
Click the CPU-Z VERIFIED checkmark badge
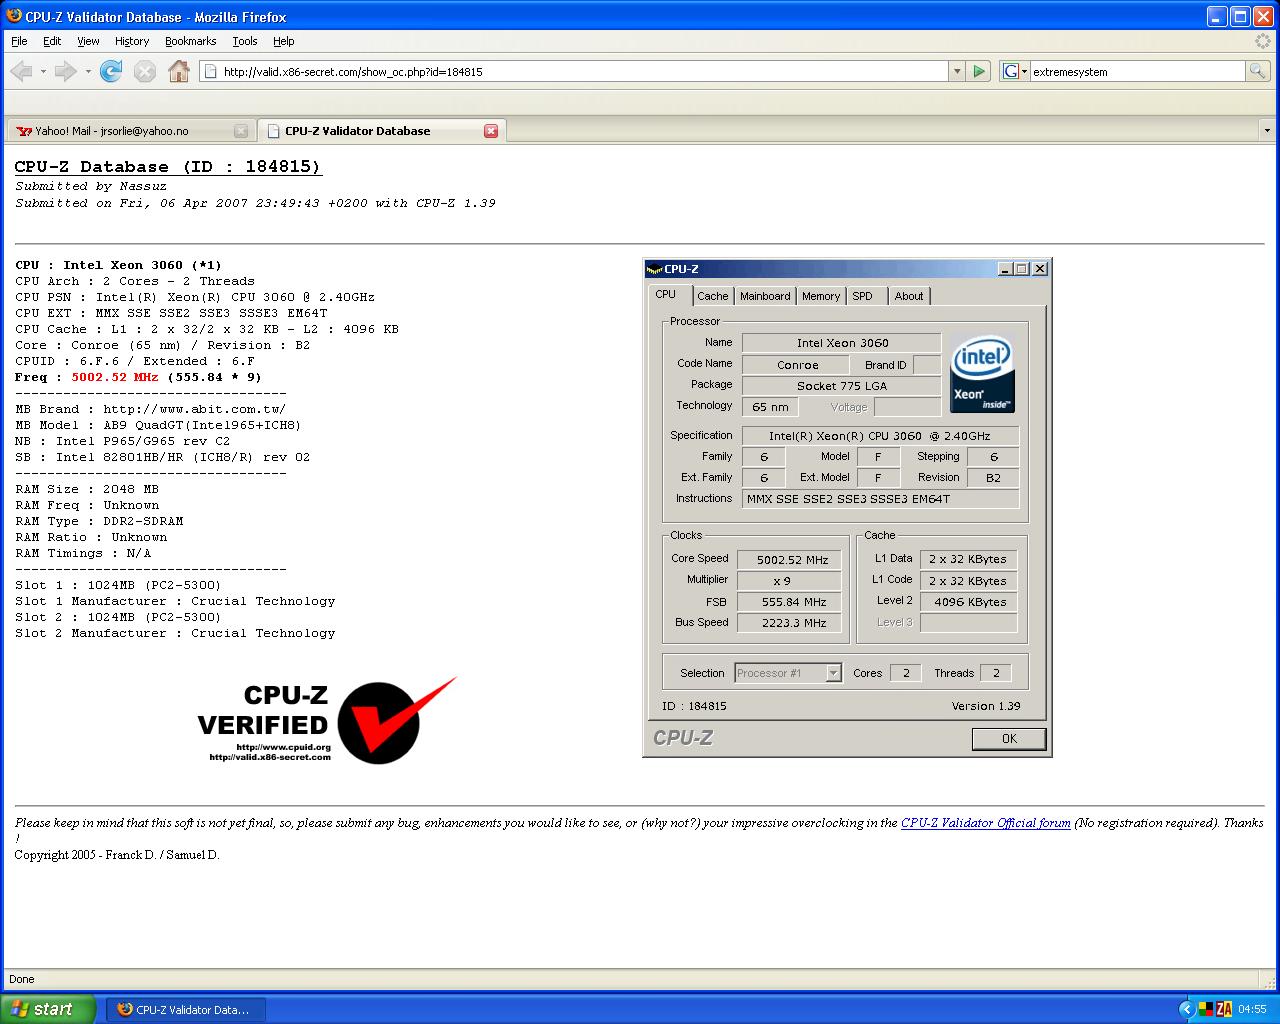[x=327, y=720]
